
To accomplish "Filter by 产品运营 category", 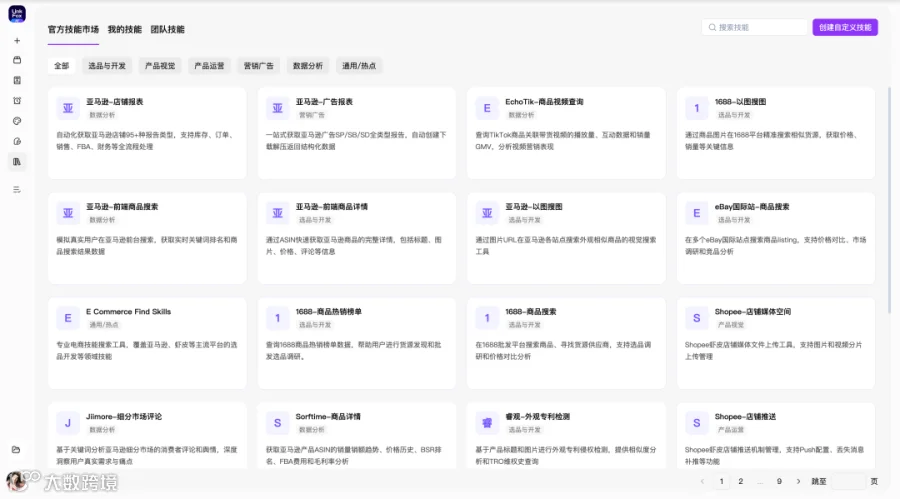I will [210, 65].
